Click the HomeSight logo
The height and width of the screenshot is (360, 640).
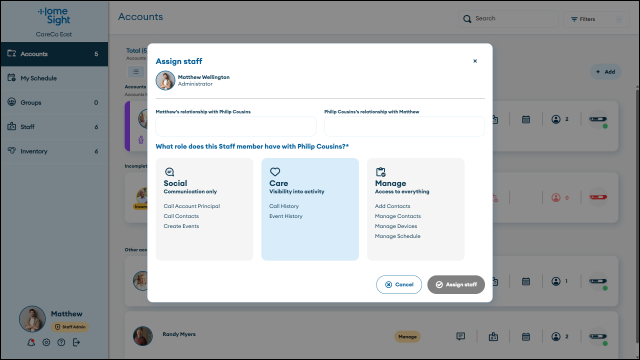(54, 16)
